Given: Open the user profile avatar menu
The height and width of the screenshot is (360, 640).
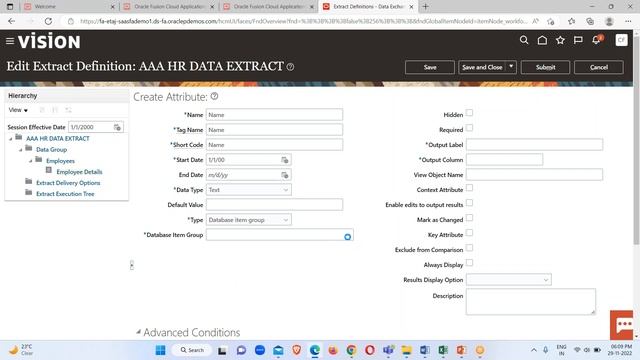Looking at the screenshot, I should (x=621, y=40).
